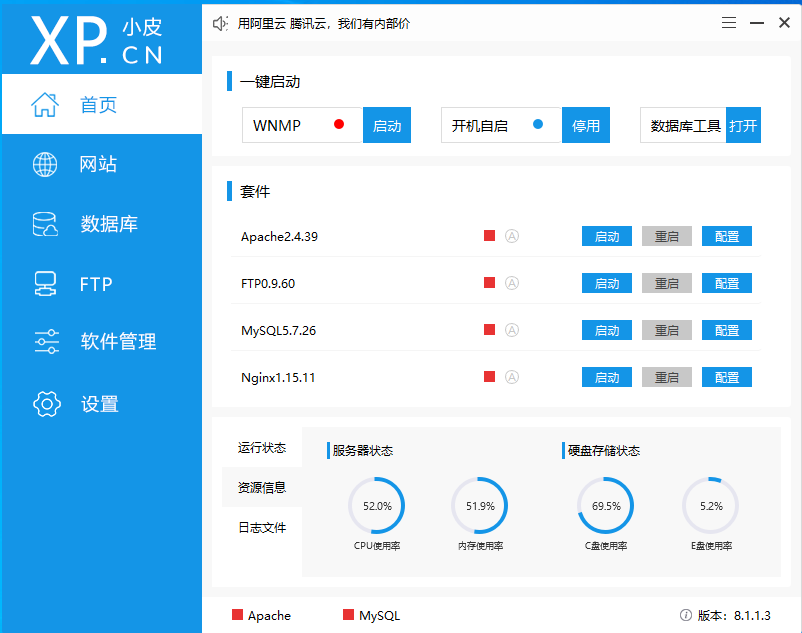802x633 pixels.
Task: Click the CPU使用率 progress ring
Action: click(x=377, y=508)
